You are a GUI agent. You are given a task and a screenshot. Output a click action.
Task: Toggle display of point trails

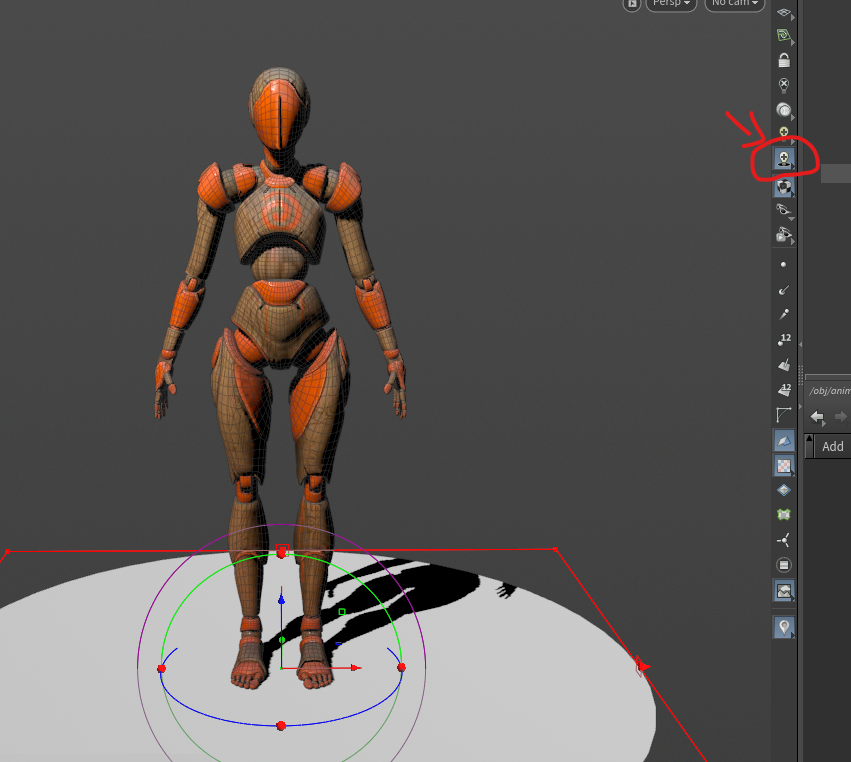click(x=784, y=315)
